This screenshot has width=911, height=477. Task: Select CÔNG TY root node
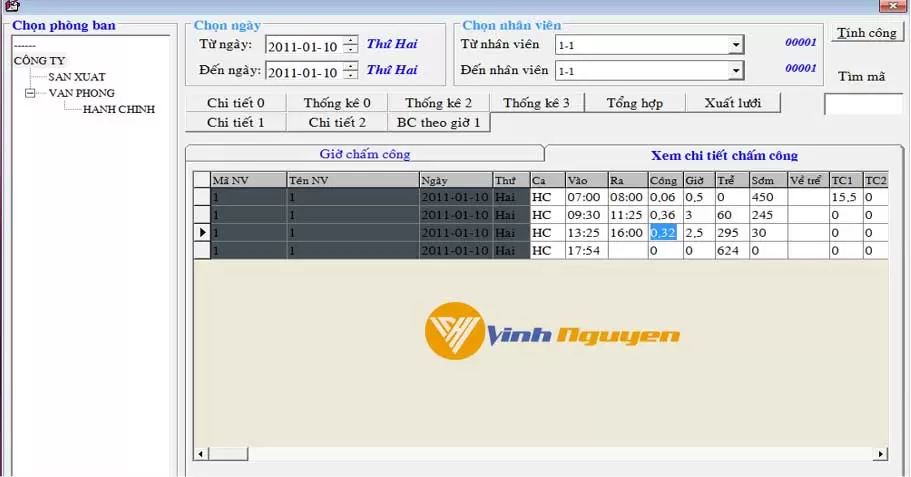click(x=40, y=60)
